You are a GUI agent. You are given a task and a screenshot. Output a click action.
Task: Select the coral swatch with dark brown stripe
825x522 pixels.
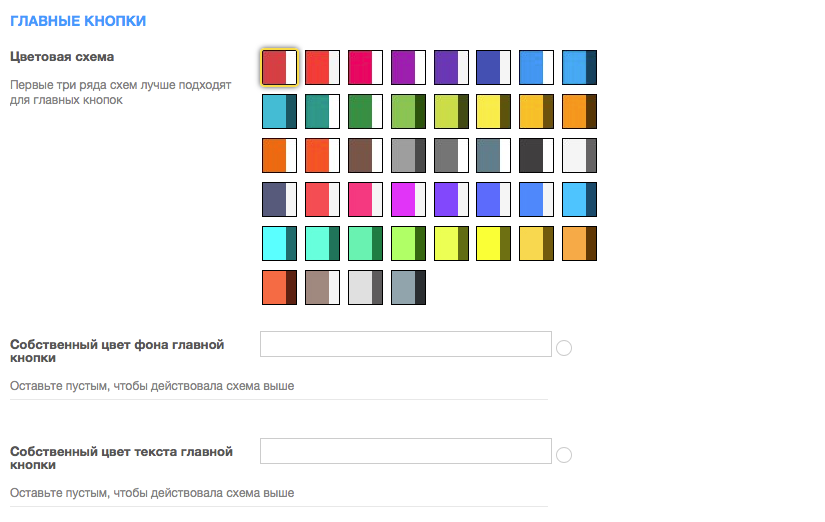click(x=279, y=287)
